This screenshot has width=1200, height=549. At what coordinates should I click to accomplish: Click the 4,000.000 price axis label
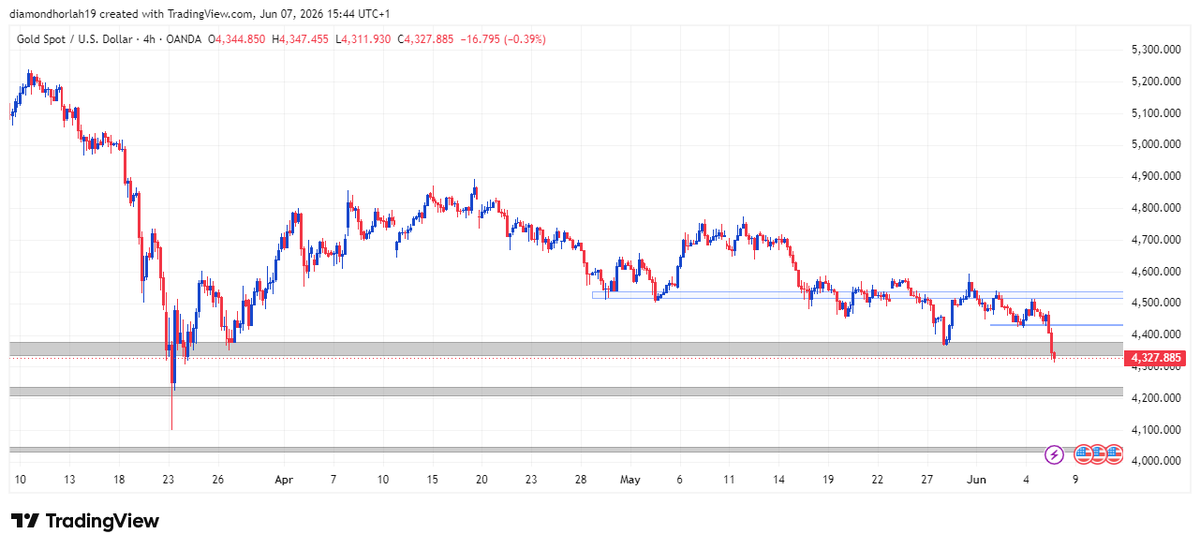pyautogui.click(x=1158, y=461)
